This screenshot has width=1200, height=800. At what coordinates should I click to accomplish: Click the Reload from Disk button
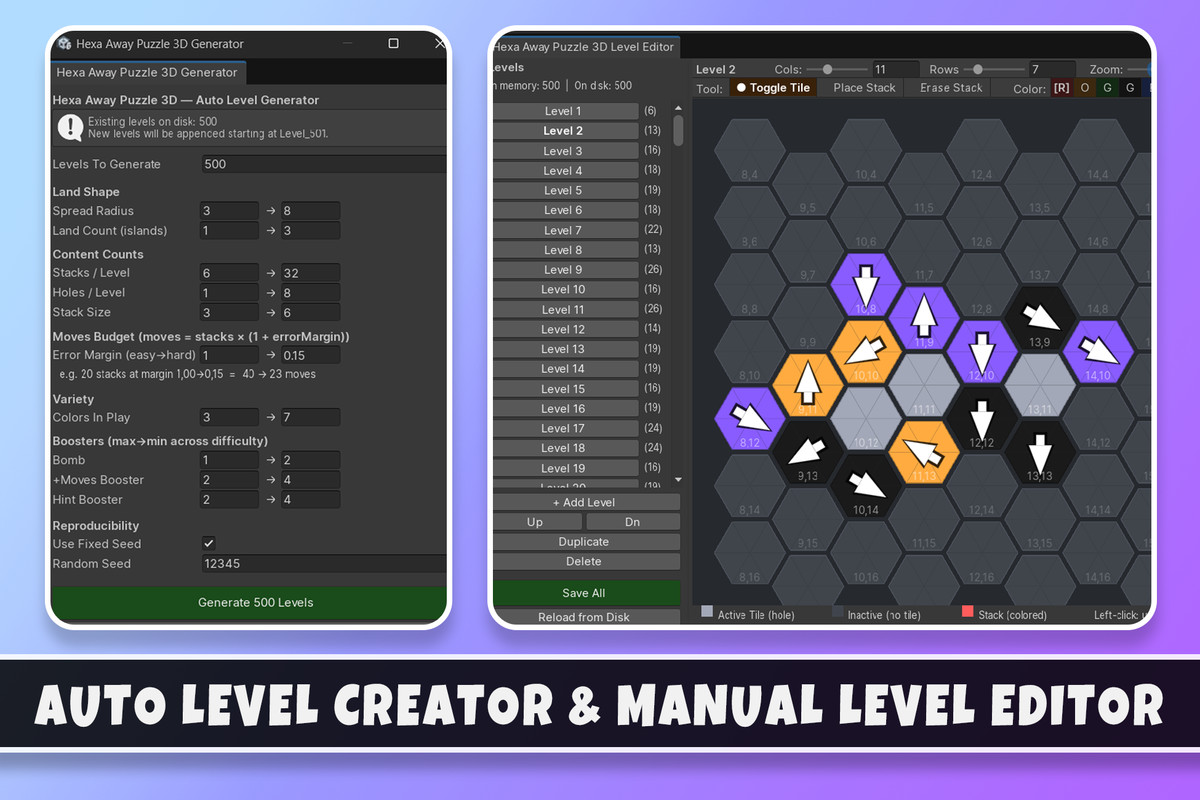[585, 617]
